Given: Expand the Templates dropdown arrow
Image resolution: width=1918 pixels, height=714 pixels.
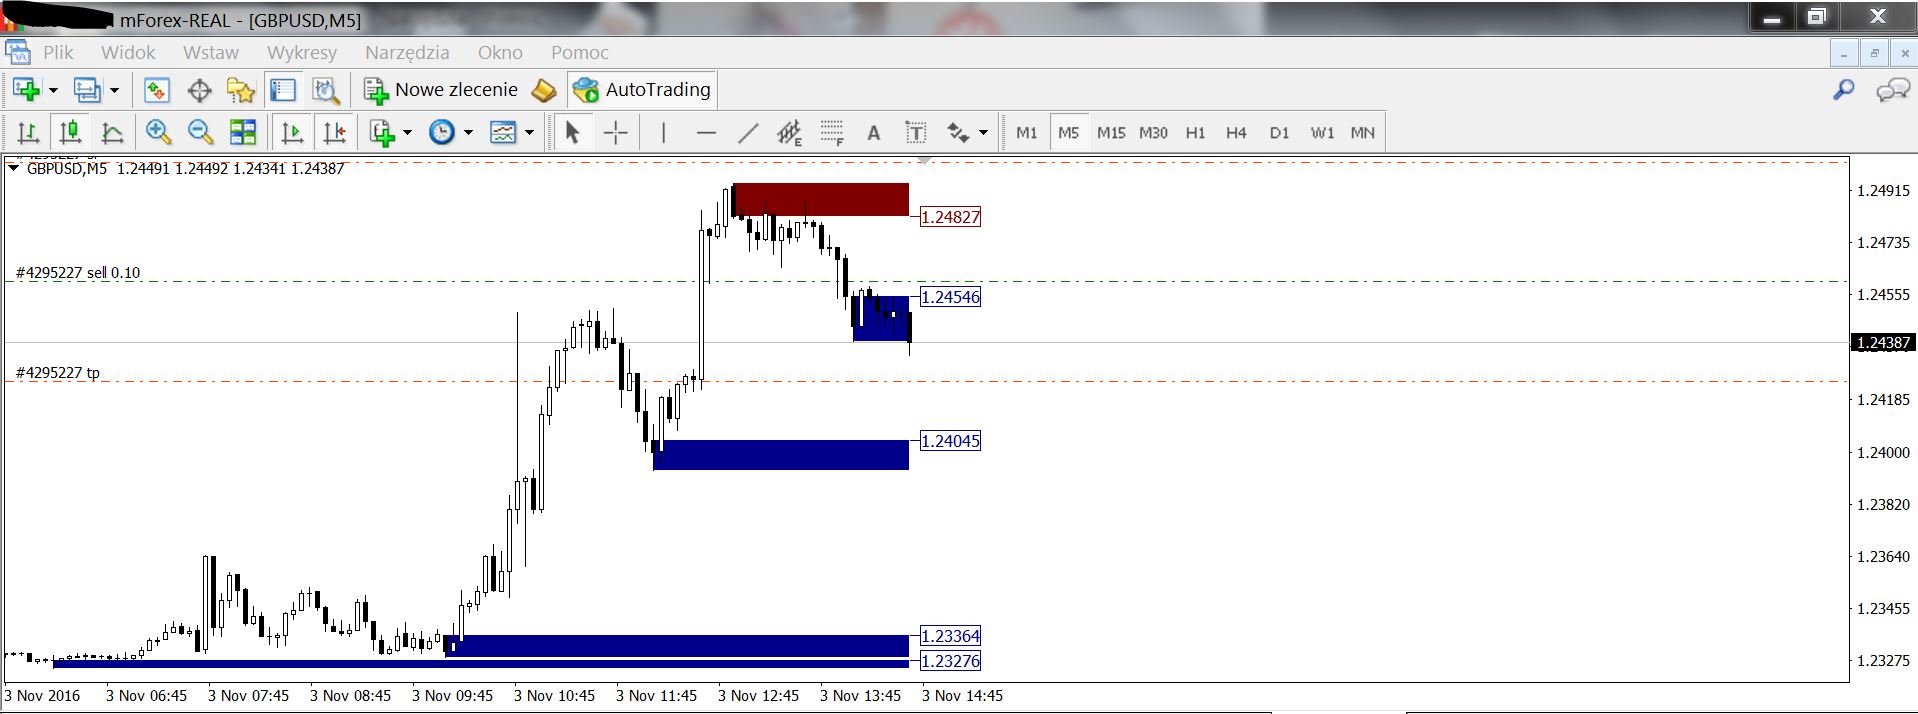Looking at the screenshot, I should click(x=529, y=132).
